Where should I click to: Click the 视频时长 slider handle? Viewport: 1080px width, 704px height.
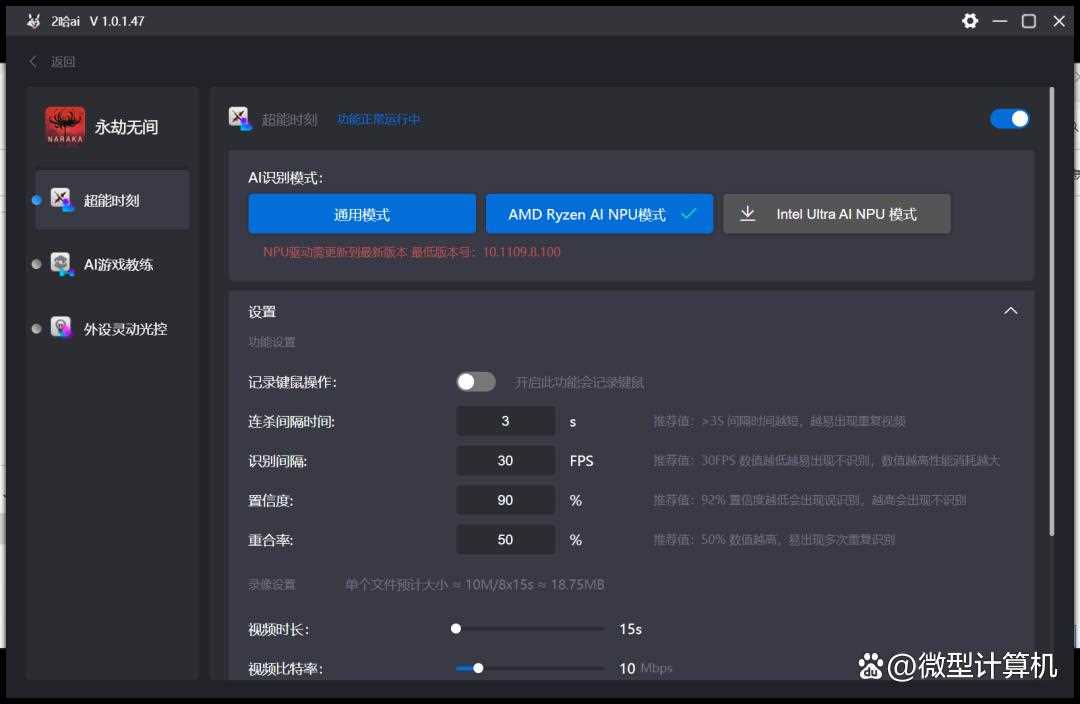(x=456, y=629)
